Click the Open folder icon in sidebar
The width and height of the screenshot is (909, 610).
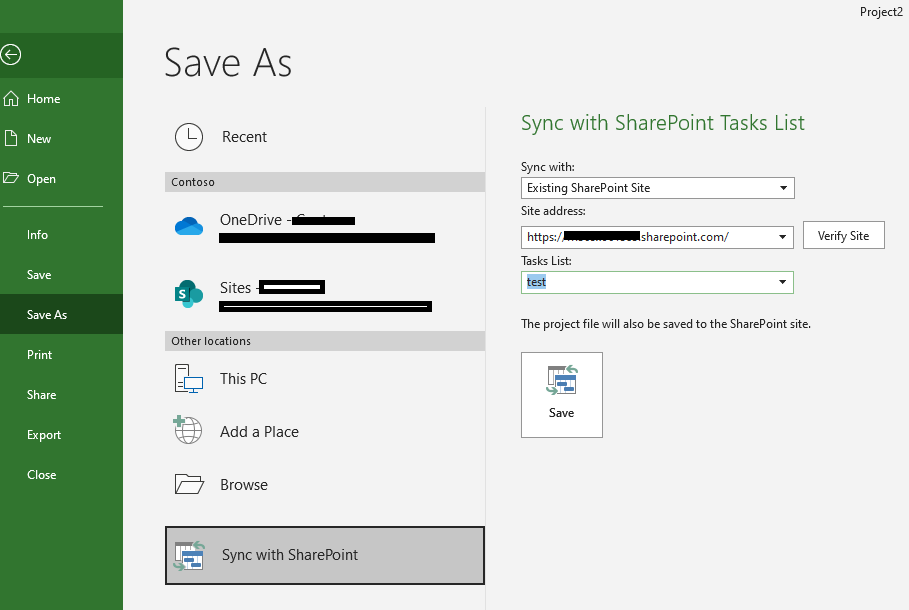pos(10,177)
